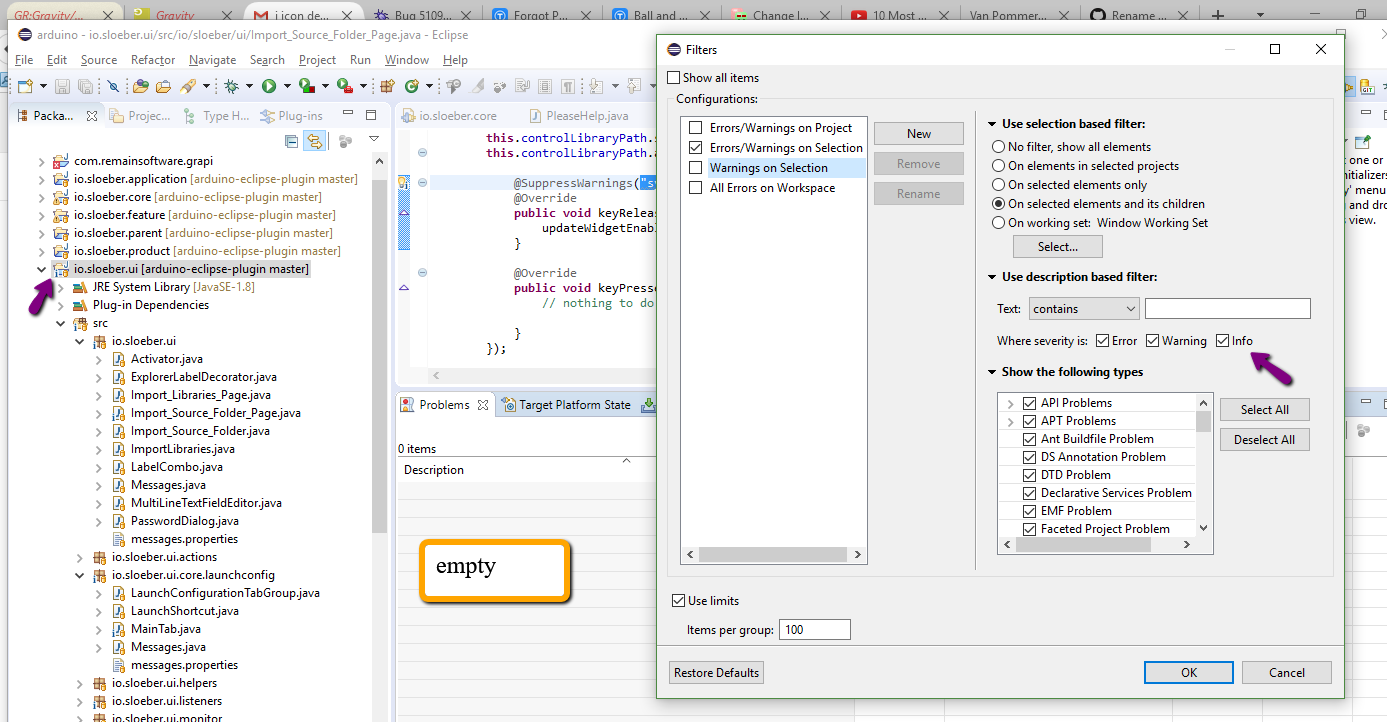Click the Debug bug icon in toolbar
The height and width of the screenshot is (722, 1387).
point(232,87)
